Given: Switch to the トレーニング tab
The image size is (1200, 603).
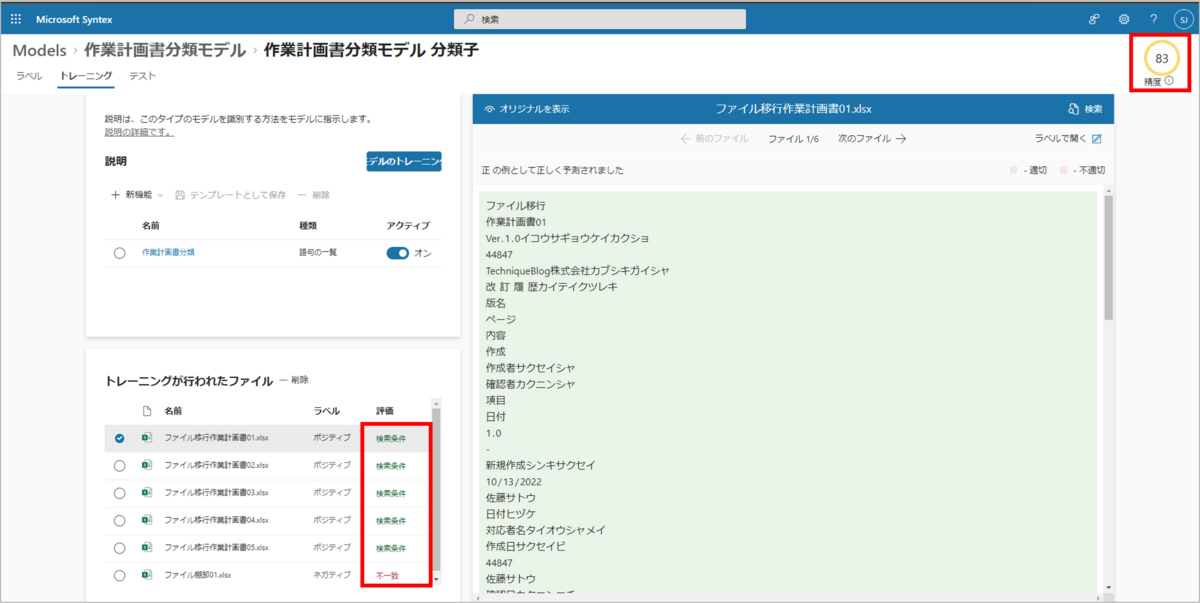Looking at the screenshot, I should (x=86, y=76).
